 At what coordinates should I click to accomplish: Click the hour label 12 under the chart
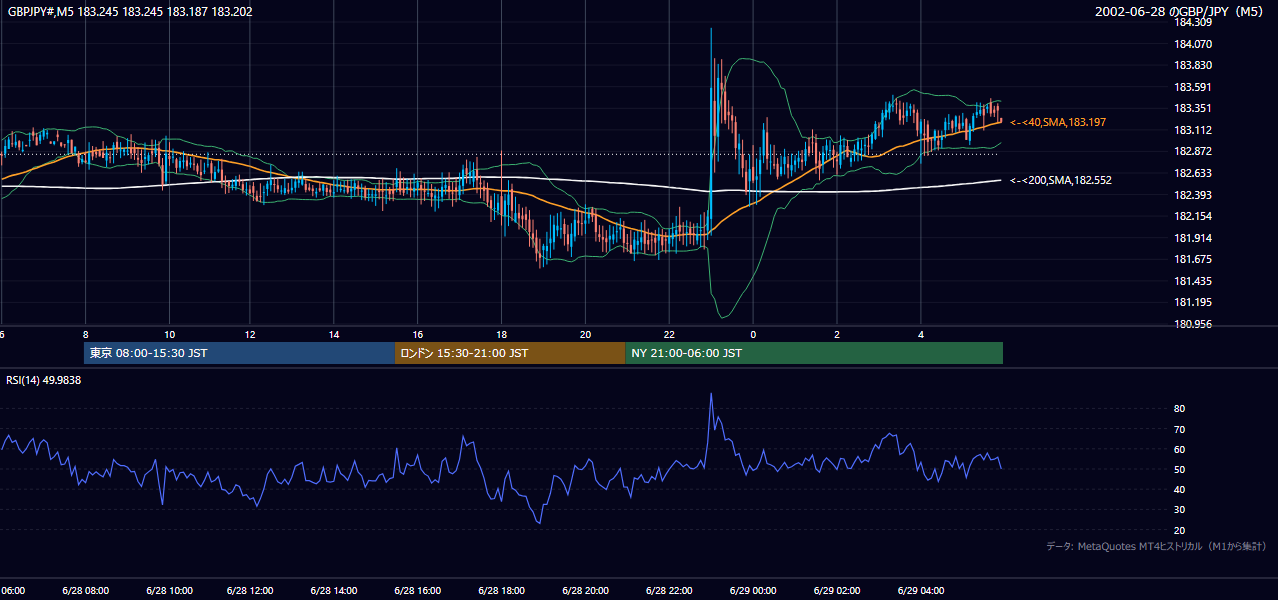[252, 335]
